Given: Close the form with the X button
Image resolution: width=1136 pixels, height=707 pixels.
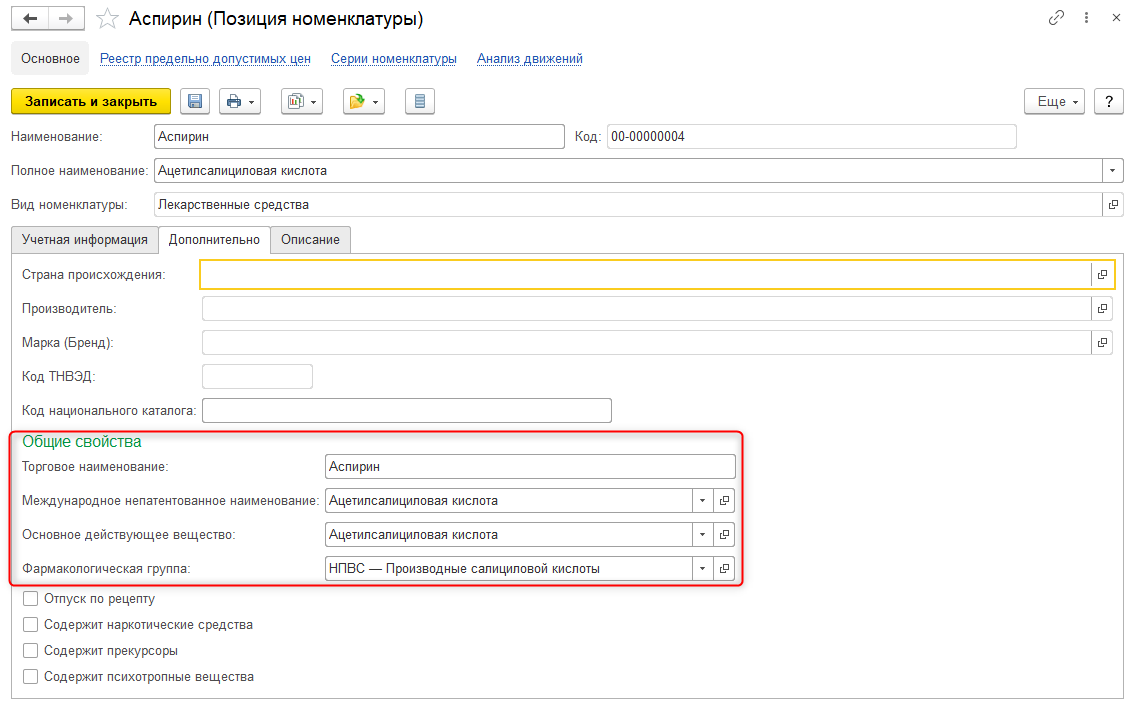Looking at the screenshot, I should click(x=1116, y=17).
